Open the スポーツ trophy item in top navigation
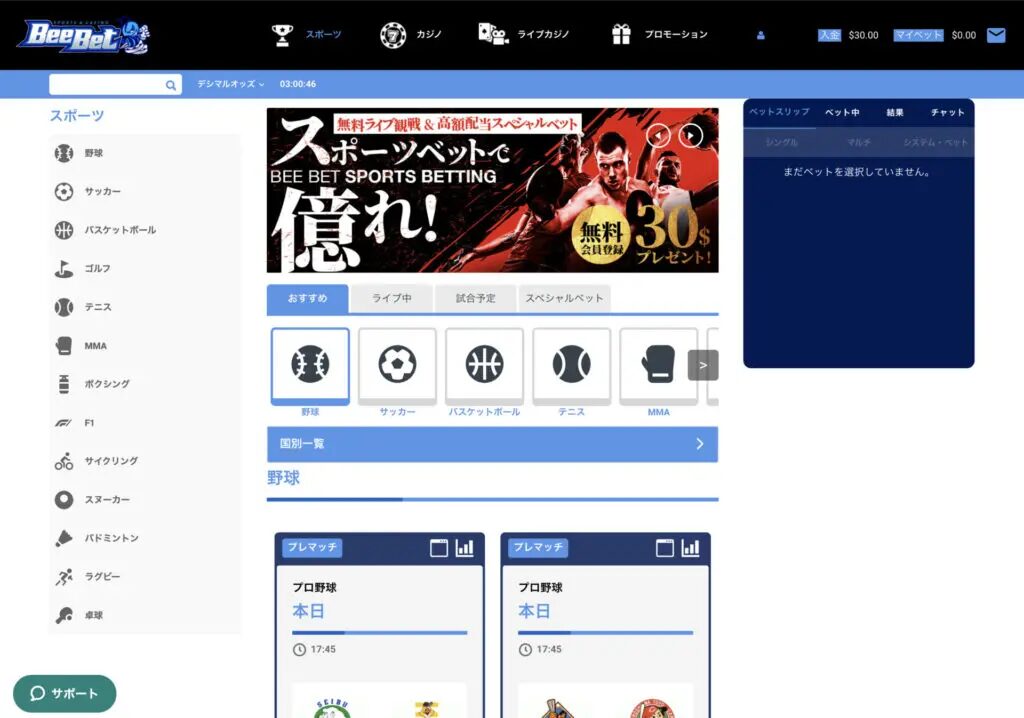Viewport: 1024px width, 718px height. point(306,35)
